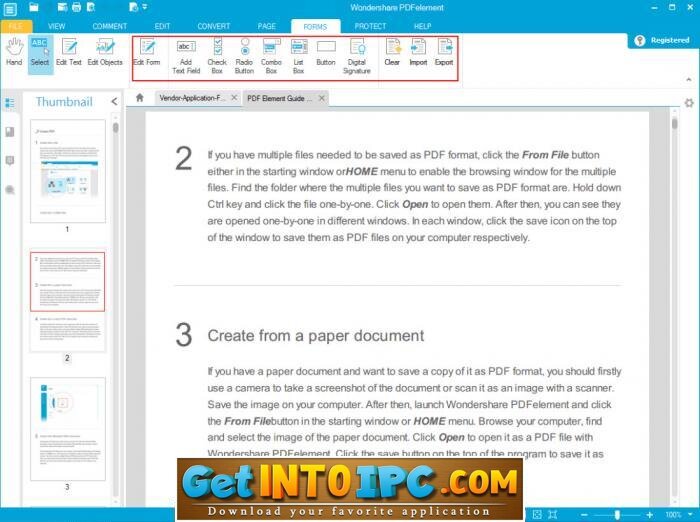Switch to the EDIT ribbon tab

[162, 26]
